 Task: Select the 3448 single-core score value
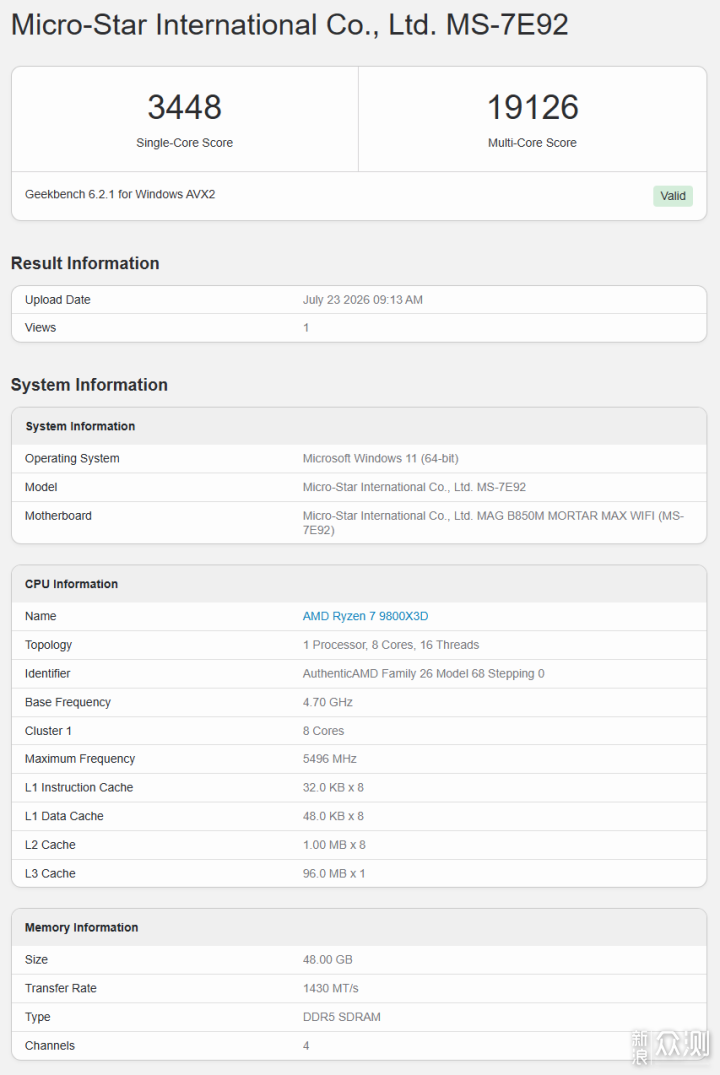pyautogui.click(x=184, y=108)
